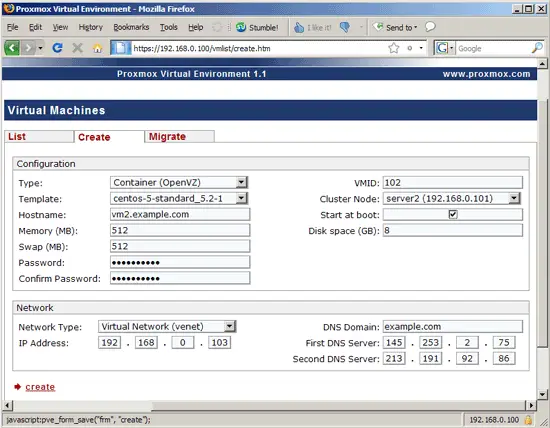Click the Google search magnifier icon
The width and height of the screenshot is (550, 428).
coord(537,48)
